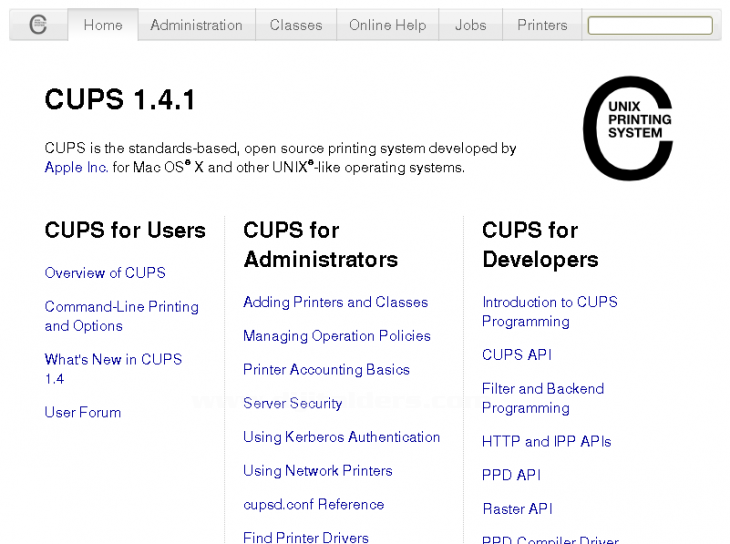730x544 pixels.
Task: Click the CUPS logo icon in navigation bar
Action: pos(38,25)
